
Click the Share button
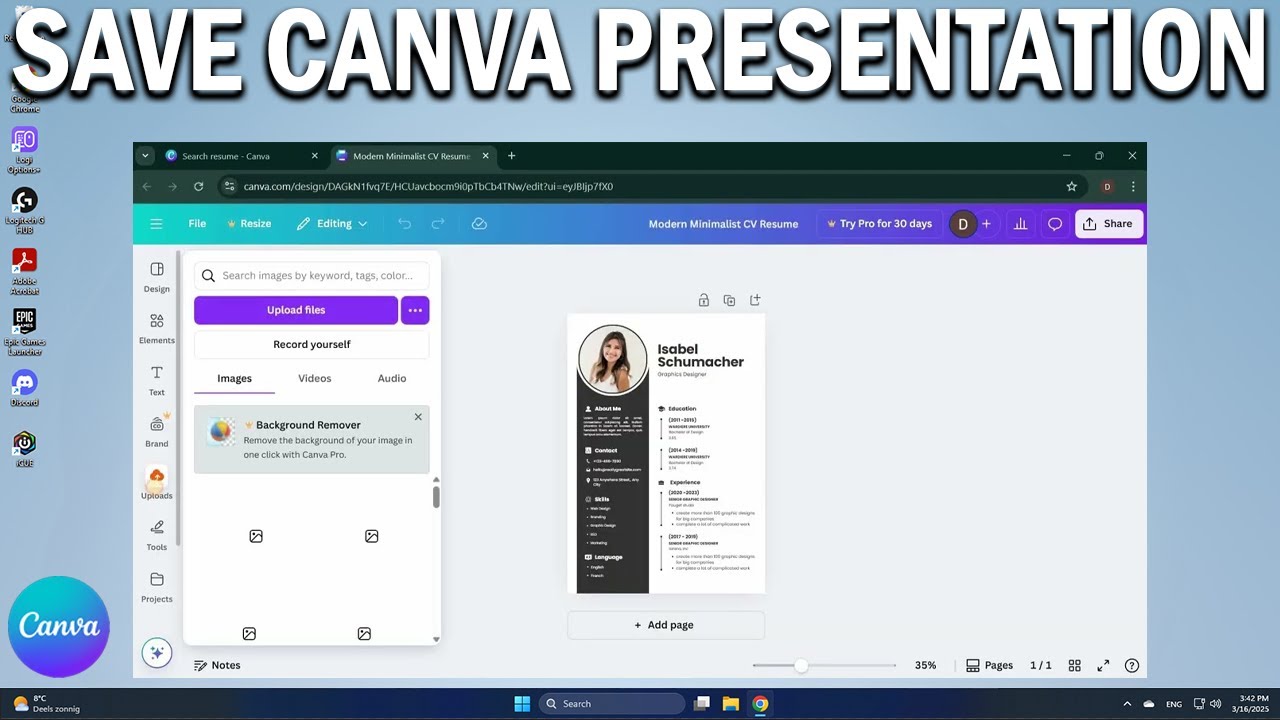(1108, 224)
